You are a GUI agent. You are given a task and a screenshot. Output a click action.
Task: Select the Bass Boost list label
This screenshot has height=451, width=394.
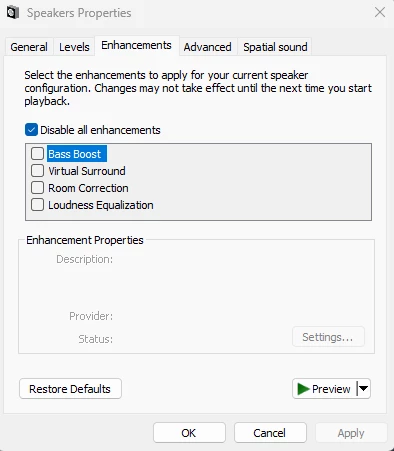[x=77, y=154]
